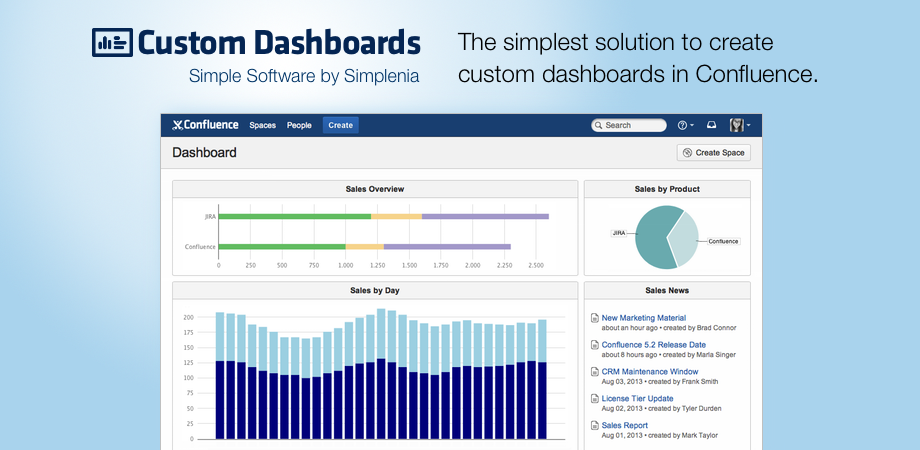This screenshot has width=920, height=450.
Task: Click the page icon beside Sales Report
Action: coord(595,426)
